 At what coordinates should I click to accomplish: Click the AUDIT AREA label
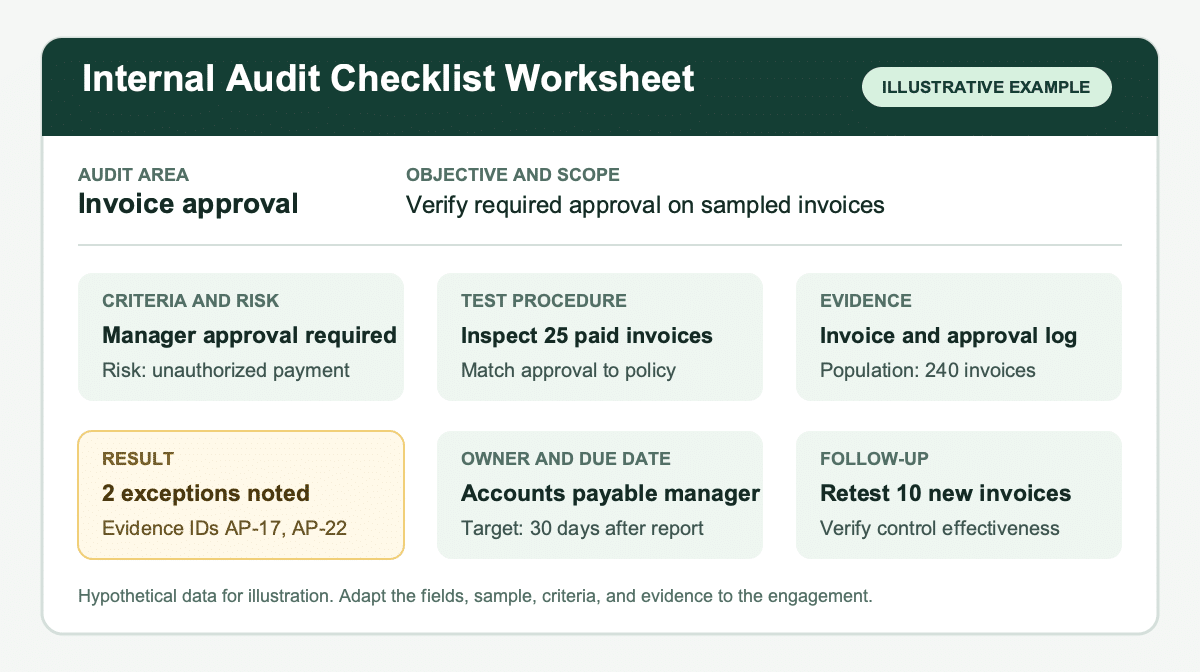tap(133, 175)
